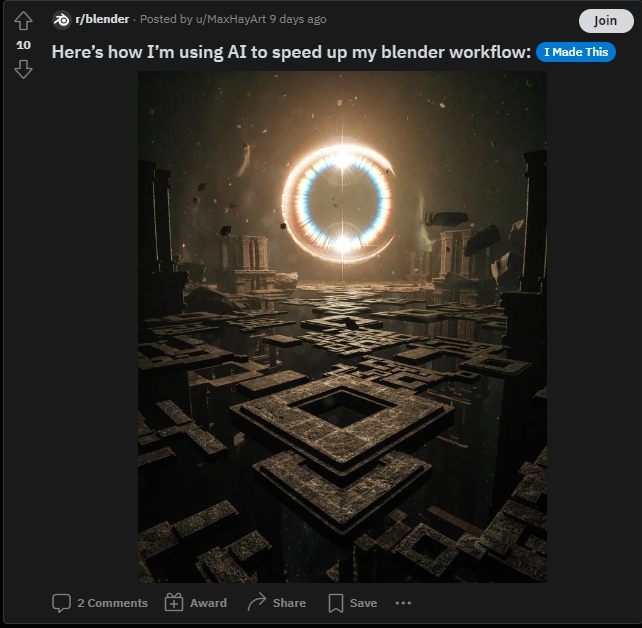Click the 'Share' text label
642x628 pixels.
click(289, 603)
